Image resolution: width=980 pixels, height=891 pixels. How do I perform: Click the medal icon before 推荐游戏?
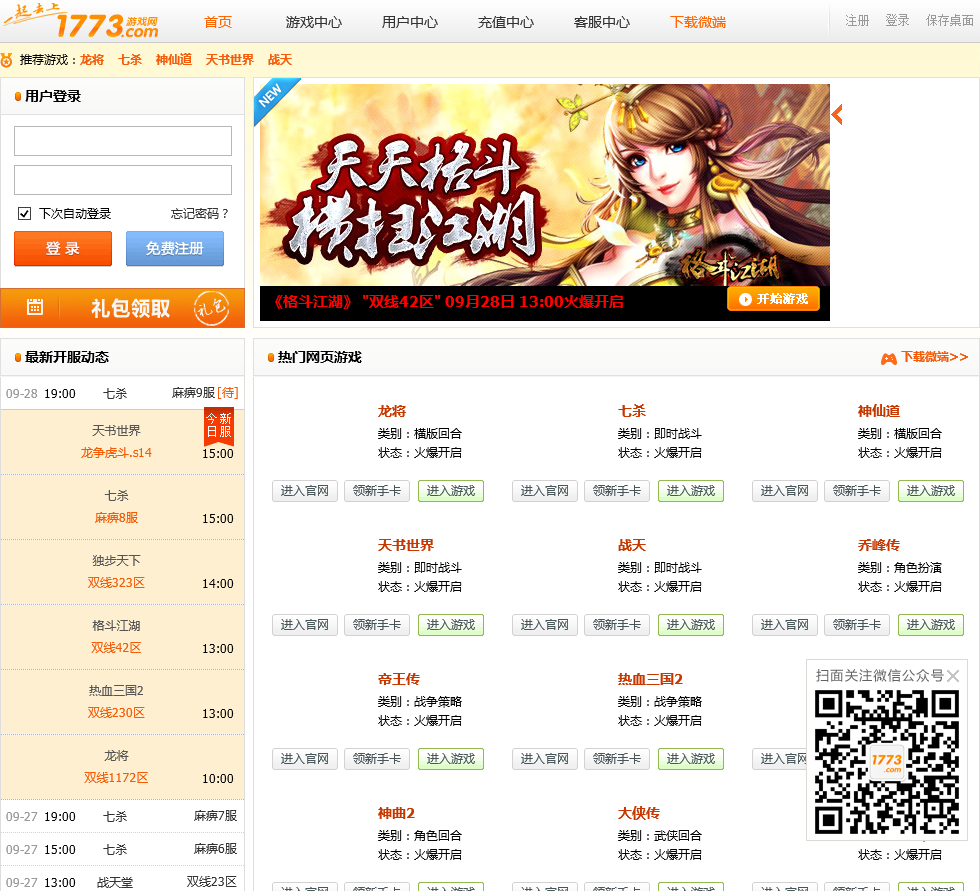tap(7, 60)
